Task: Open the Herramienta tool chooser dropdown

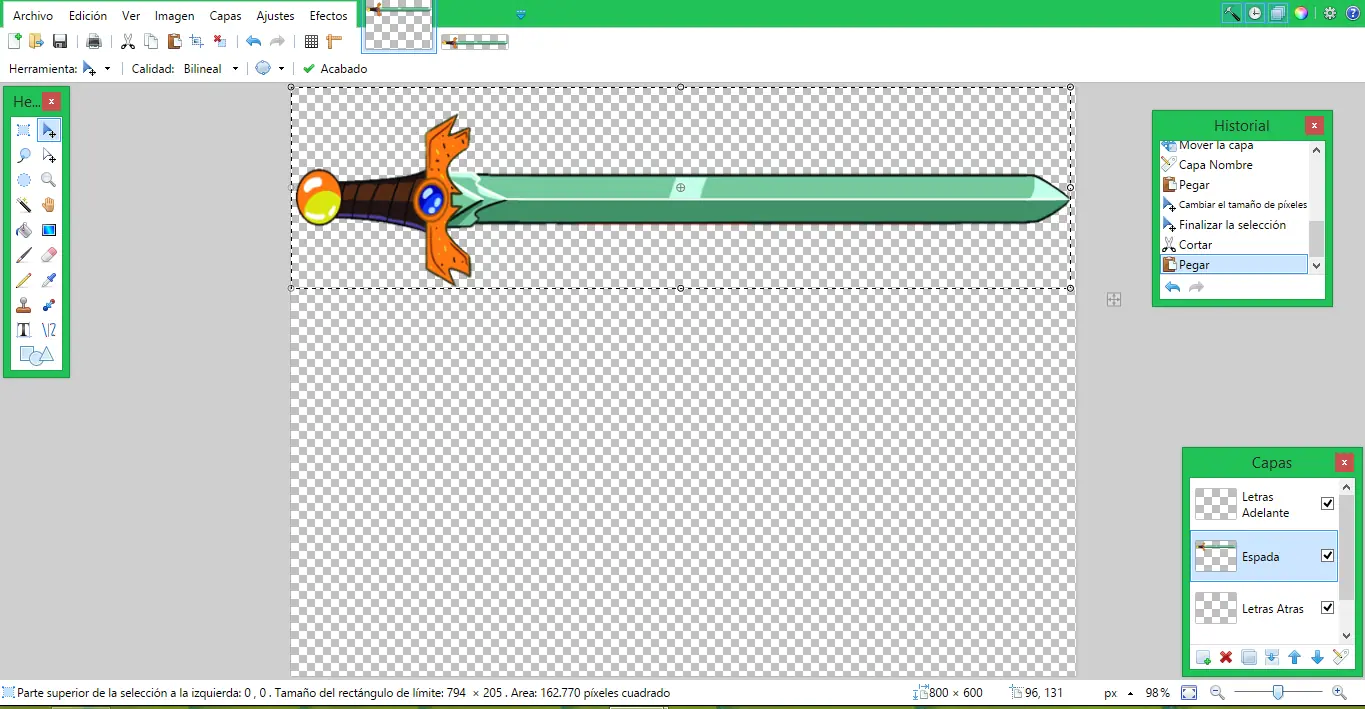Action: click(97, 69)
